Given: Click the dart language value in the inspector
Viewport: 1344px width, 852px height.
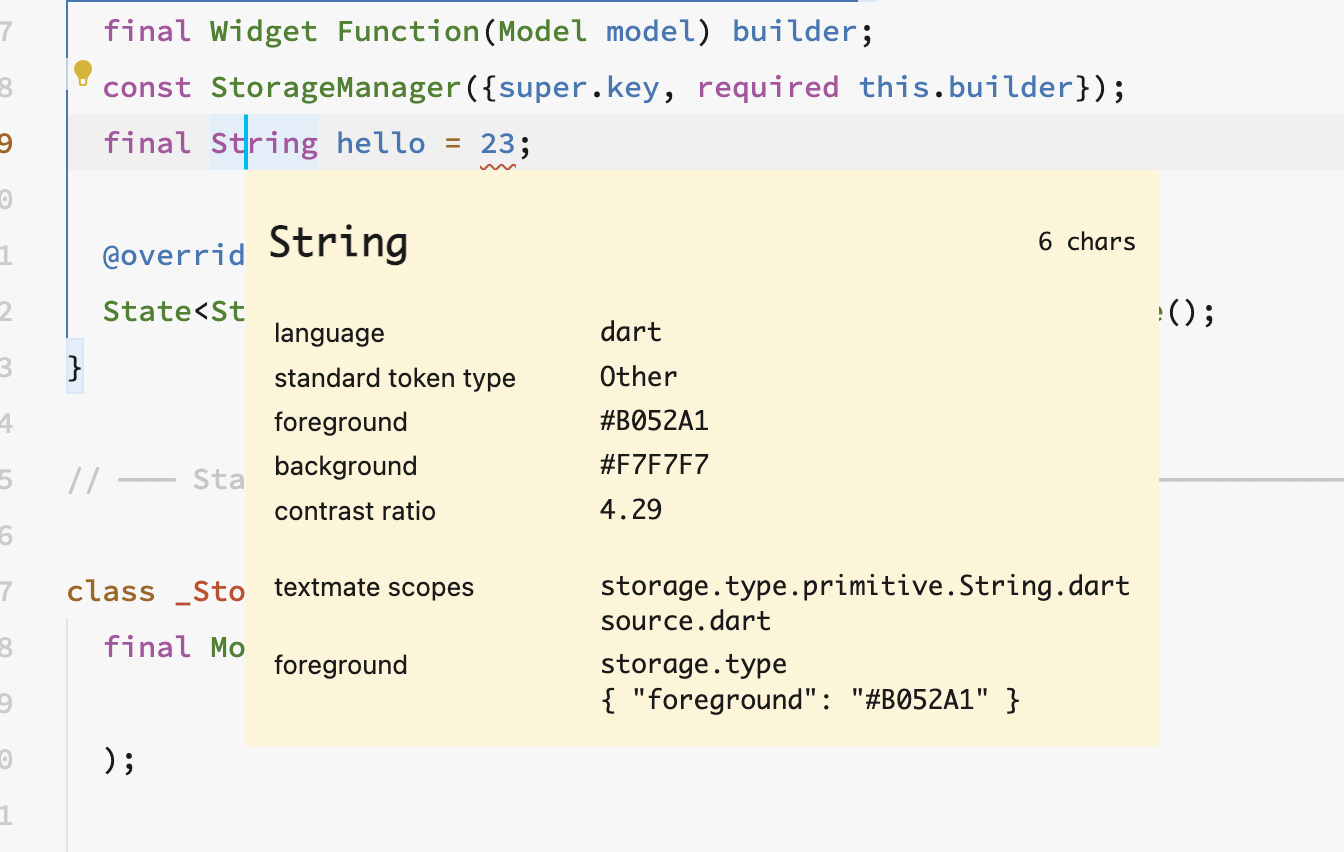Looking at the screenshot, I should point(631,332).
